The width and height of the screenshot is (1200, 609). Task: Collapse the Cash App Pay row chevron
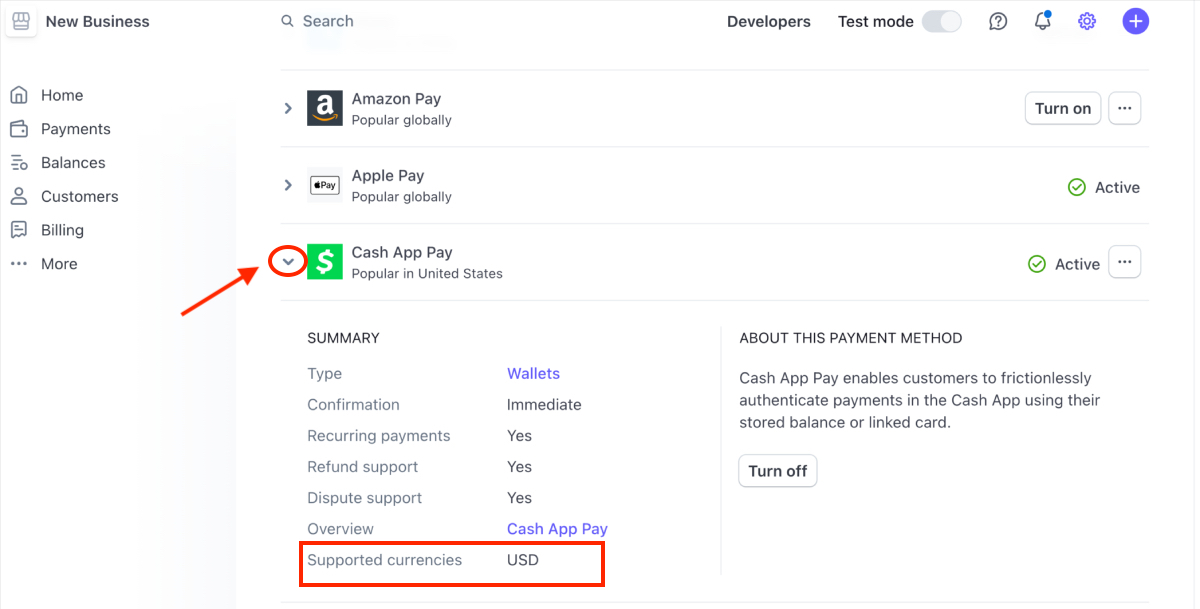pos(288,262)
